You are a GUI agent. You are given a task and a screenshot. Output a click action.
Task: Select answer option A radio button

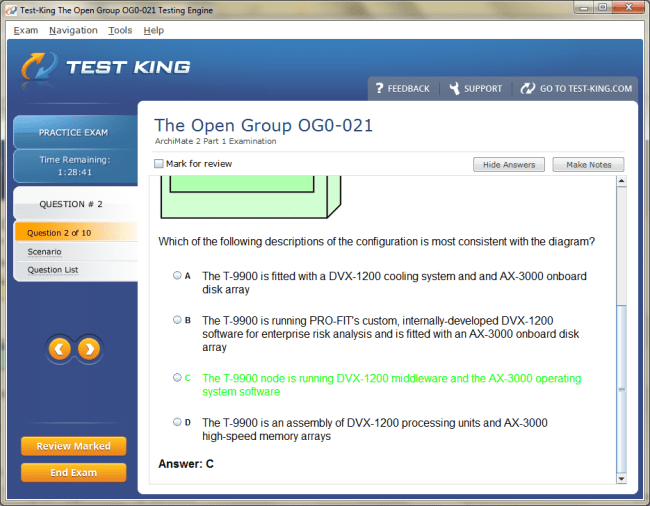[x=177, y=276]
